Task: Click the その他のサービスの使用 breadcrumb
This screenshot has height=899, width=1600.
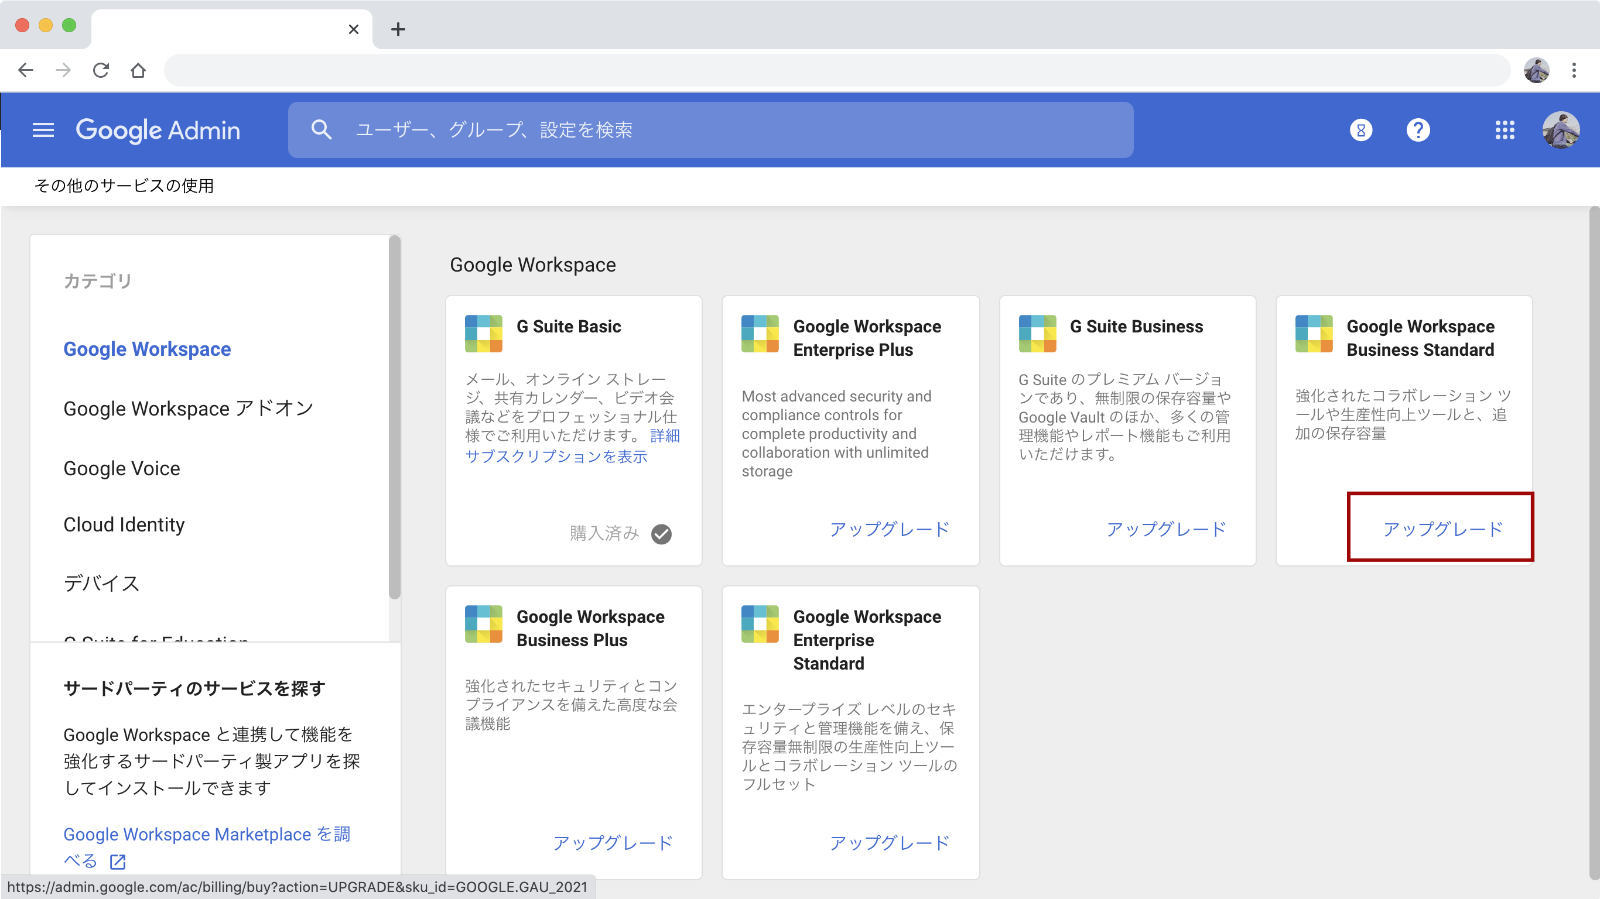Action: 124,186
